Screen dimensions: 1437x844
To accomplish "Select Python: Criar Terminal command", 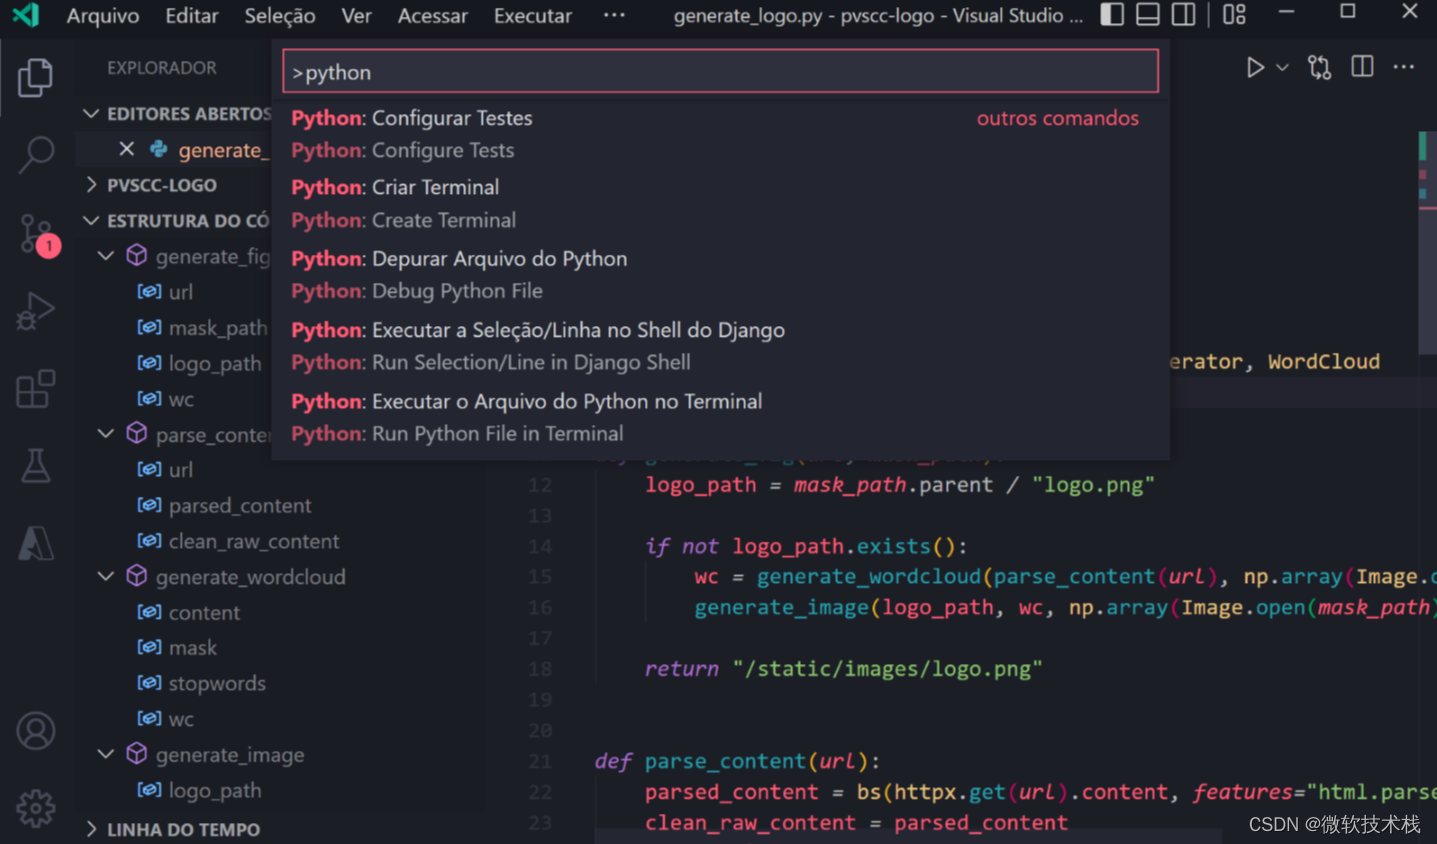I will click(x=720, y=204).
